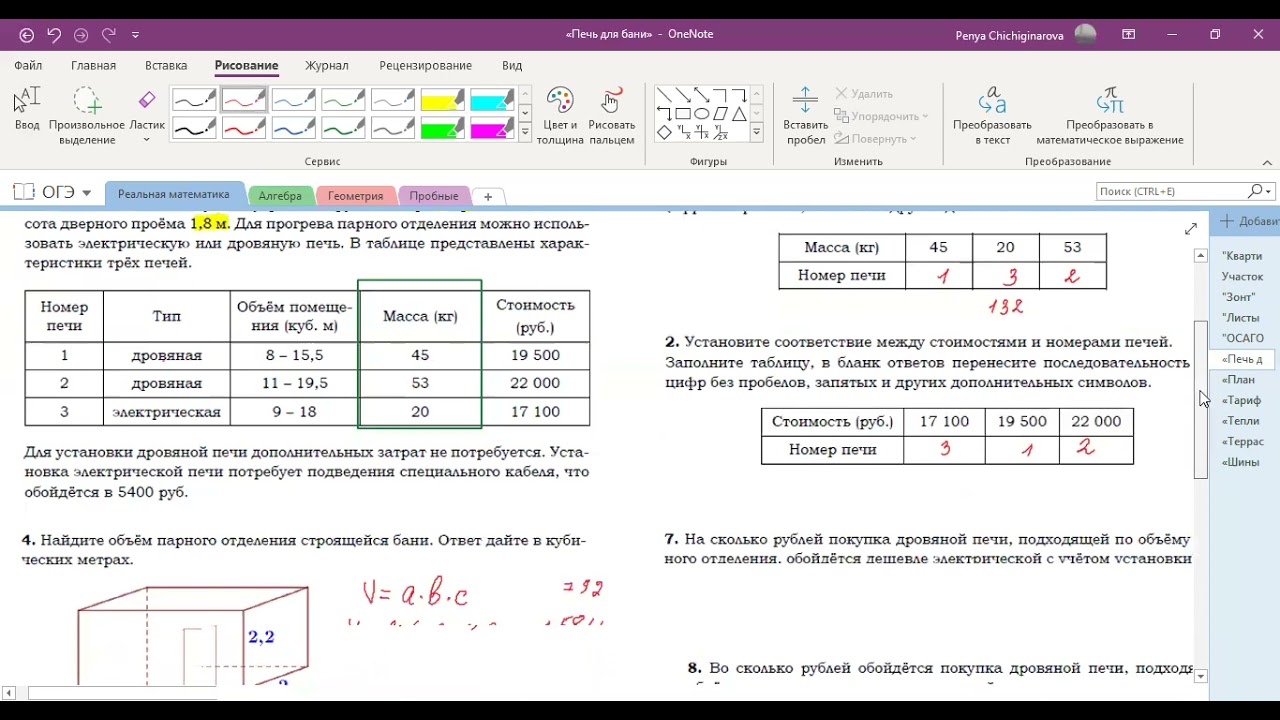Open the Алгебра section tab
1280x720 pixels.
(280, 196)
